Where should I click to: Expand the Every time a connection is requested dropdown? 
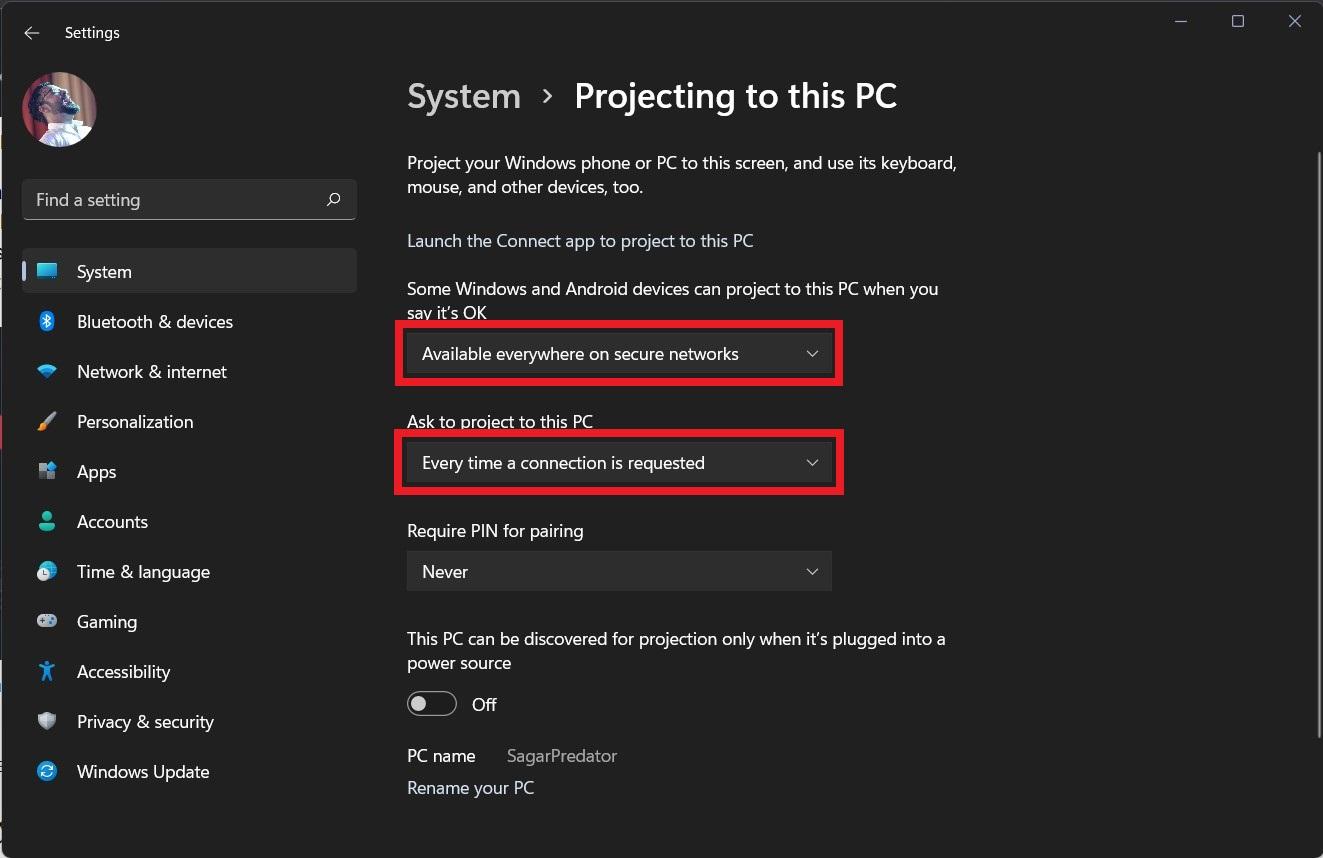pos(619,463)
